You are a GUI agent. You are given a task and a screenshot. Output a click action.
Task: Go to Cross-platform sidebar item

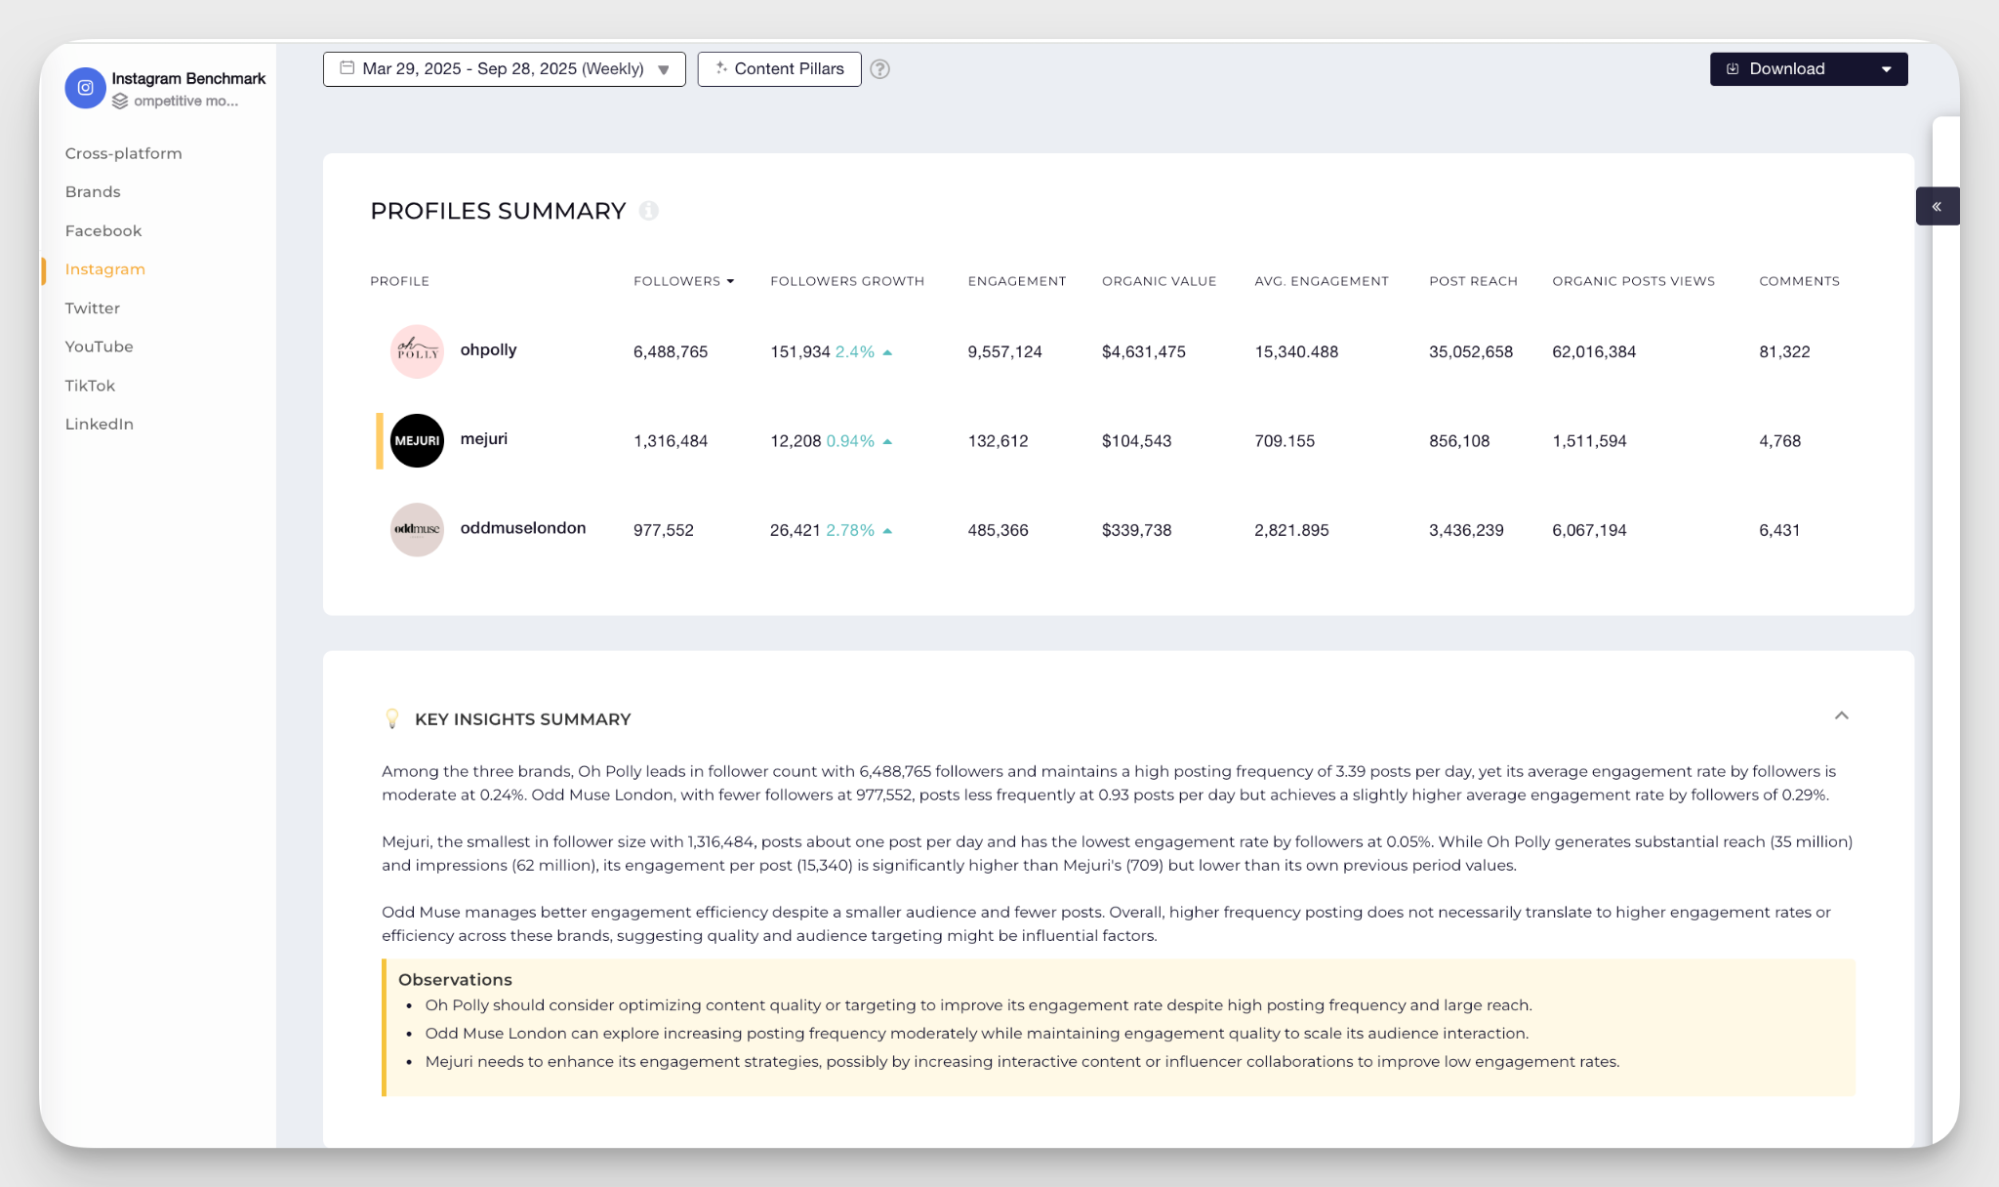coord(123,153)
